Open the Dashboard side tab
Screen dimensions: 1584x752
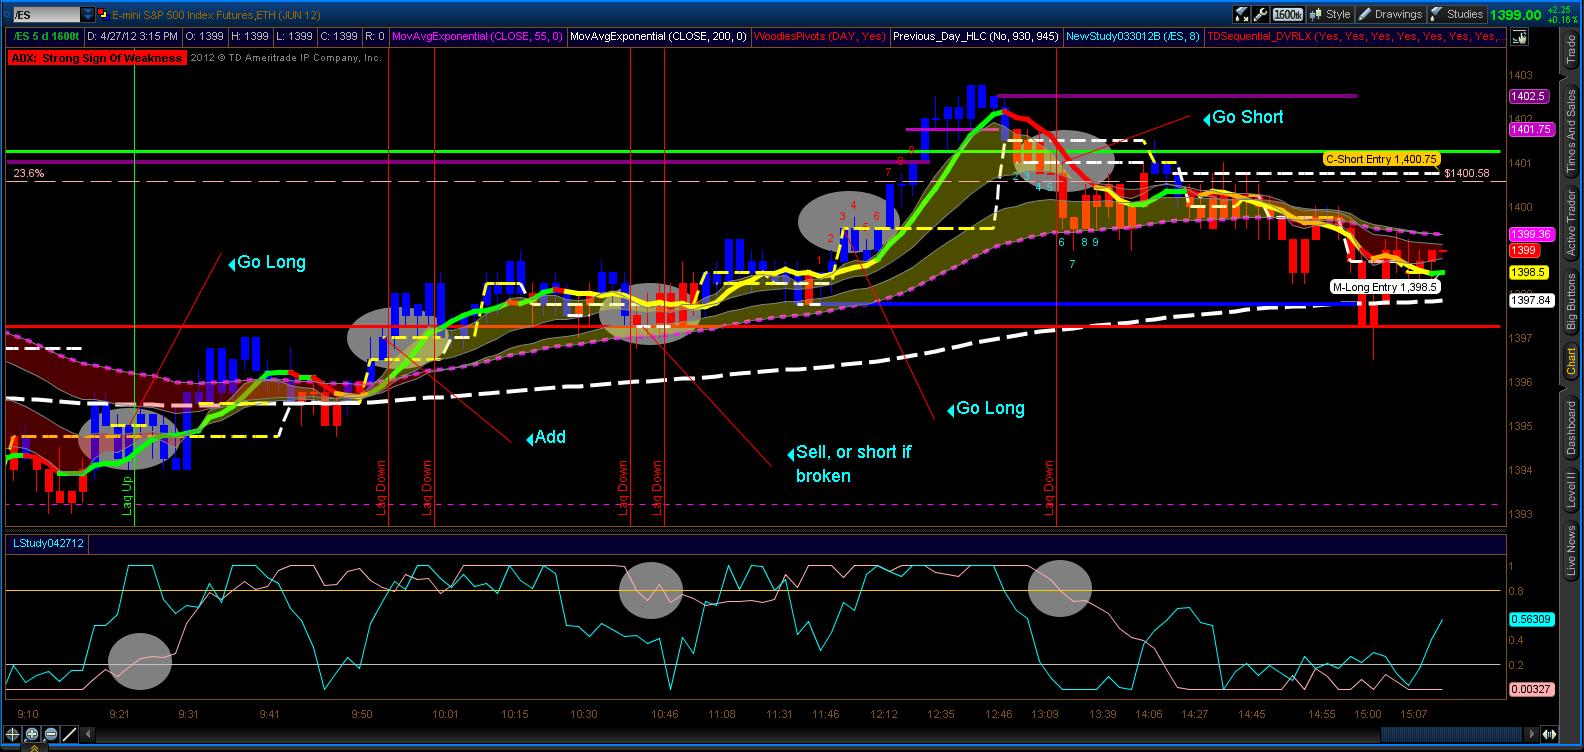1571,428
